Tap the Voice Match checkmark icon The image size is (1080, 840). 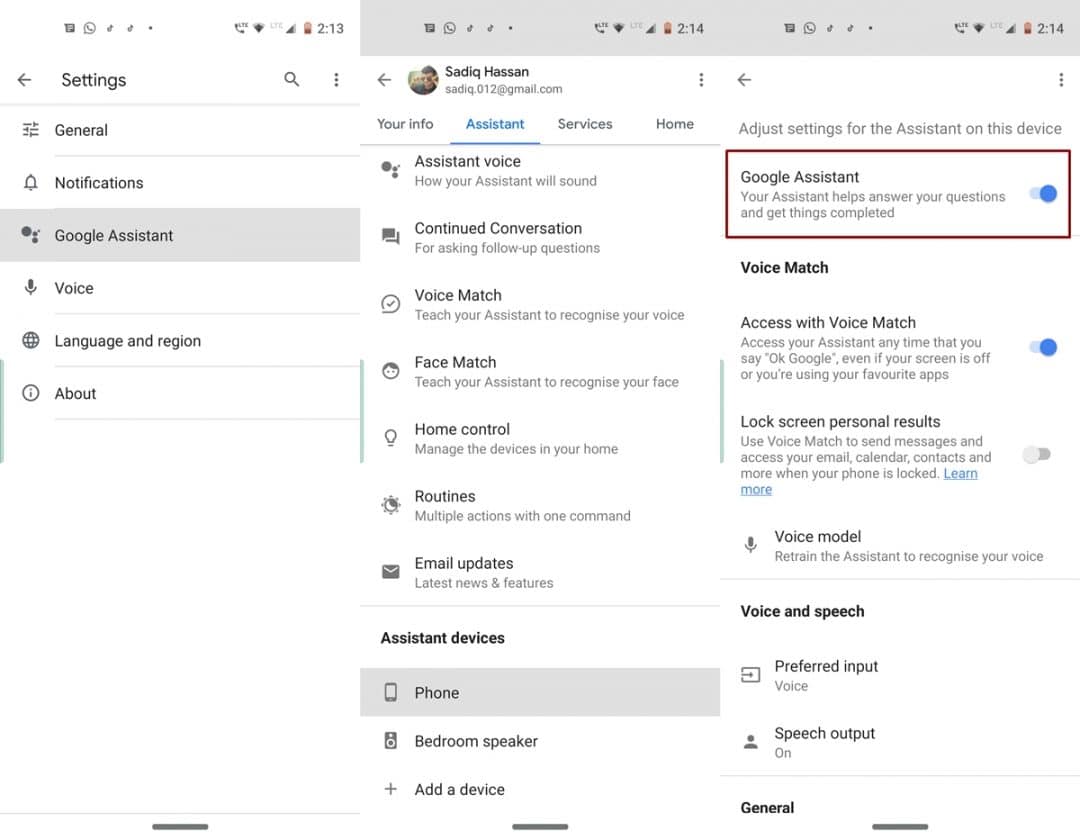click(x=391, y=304)
